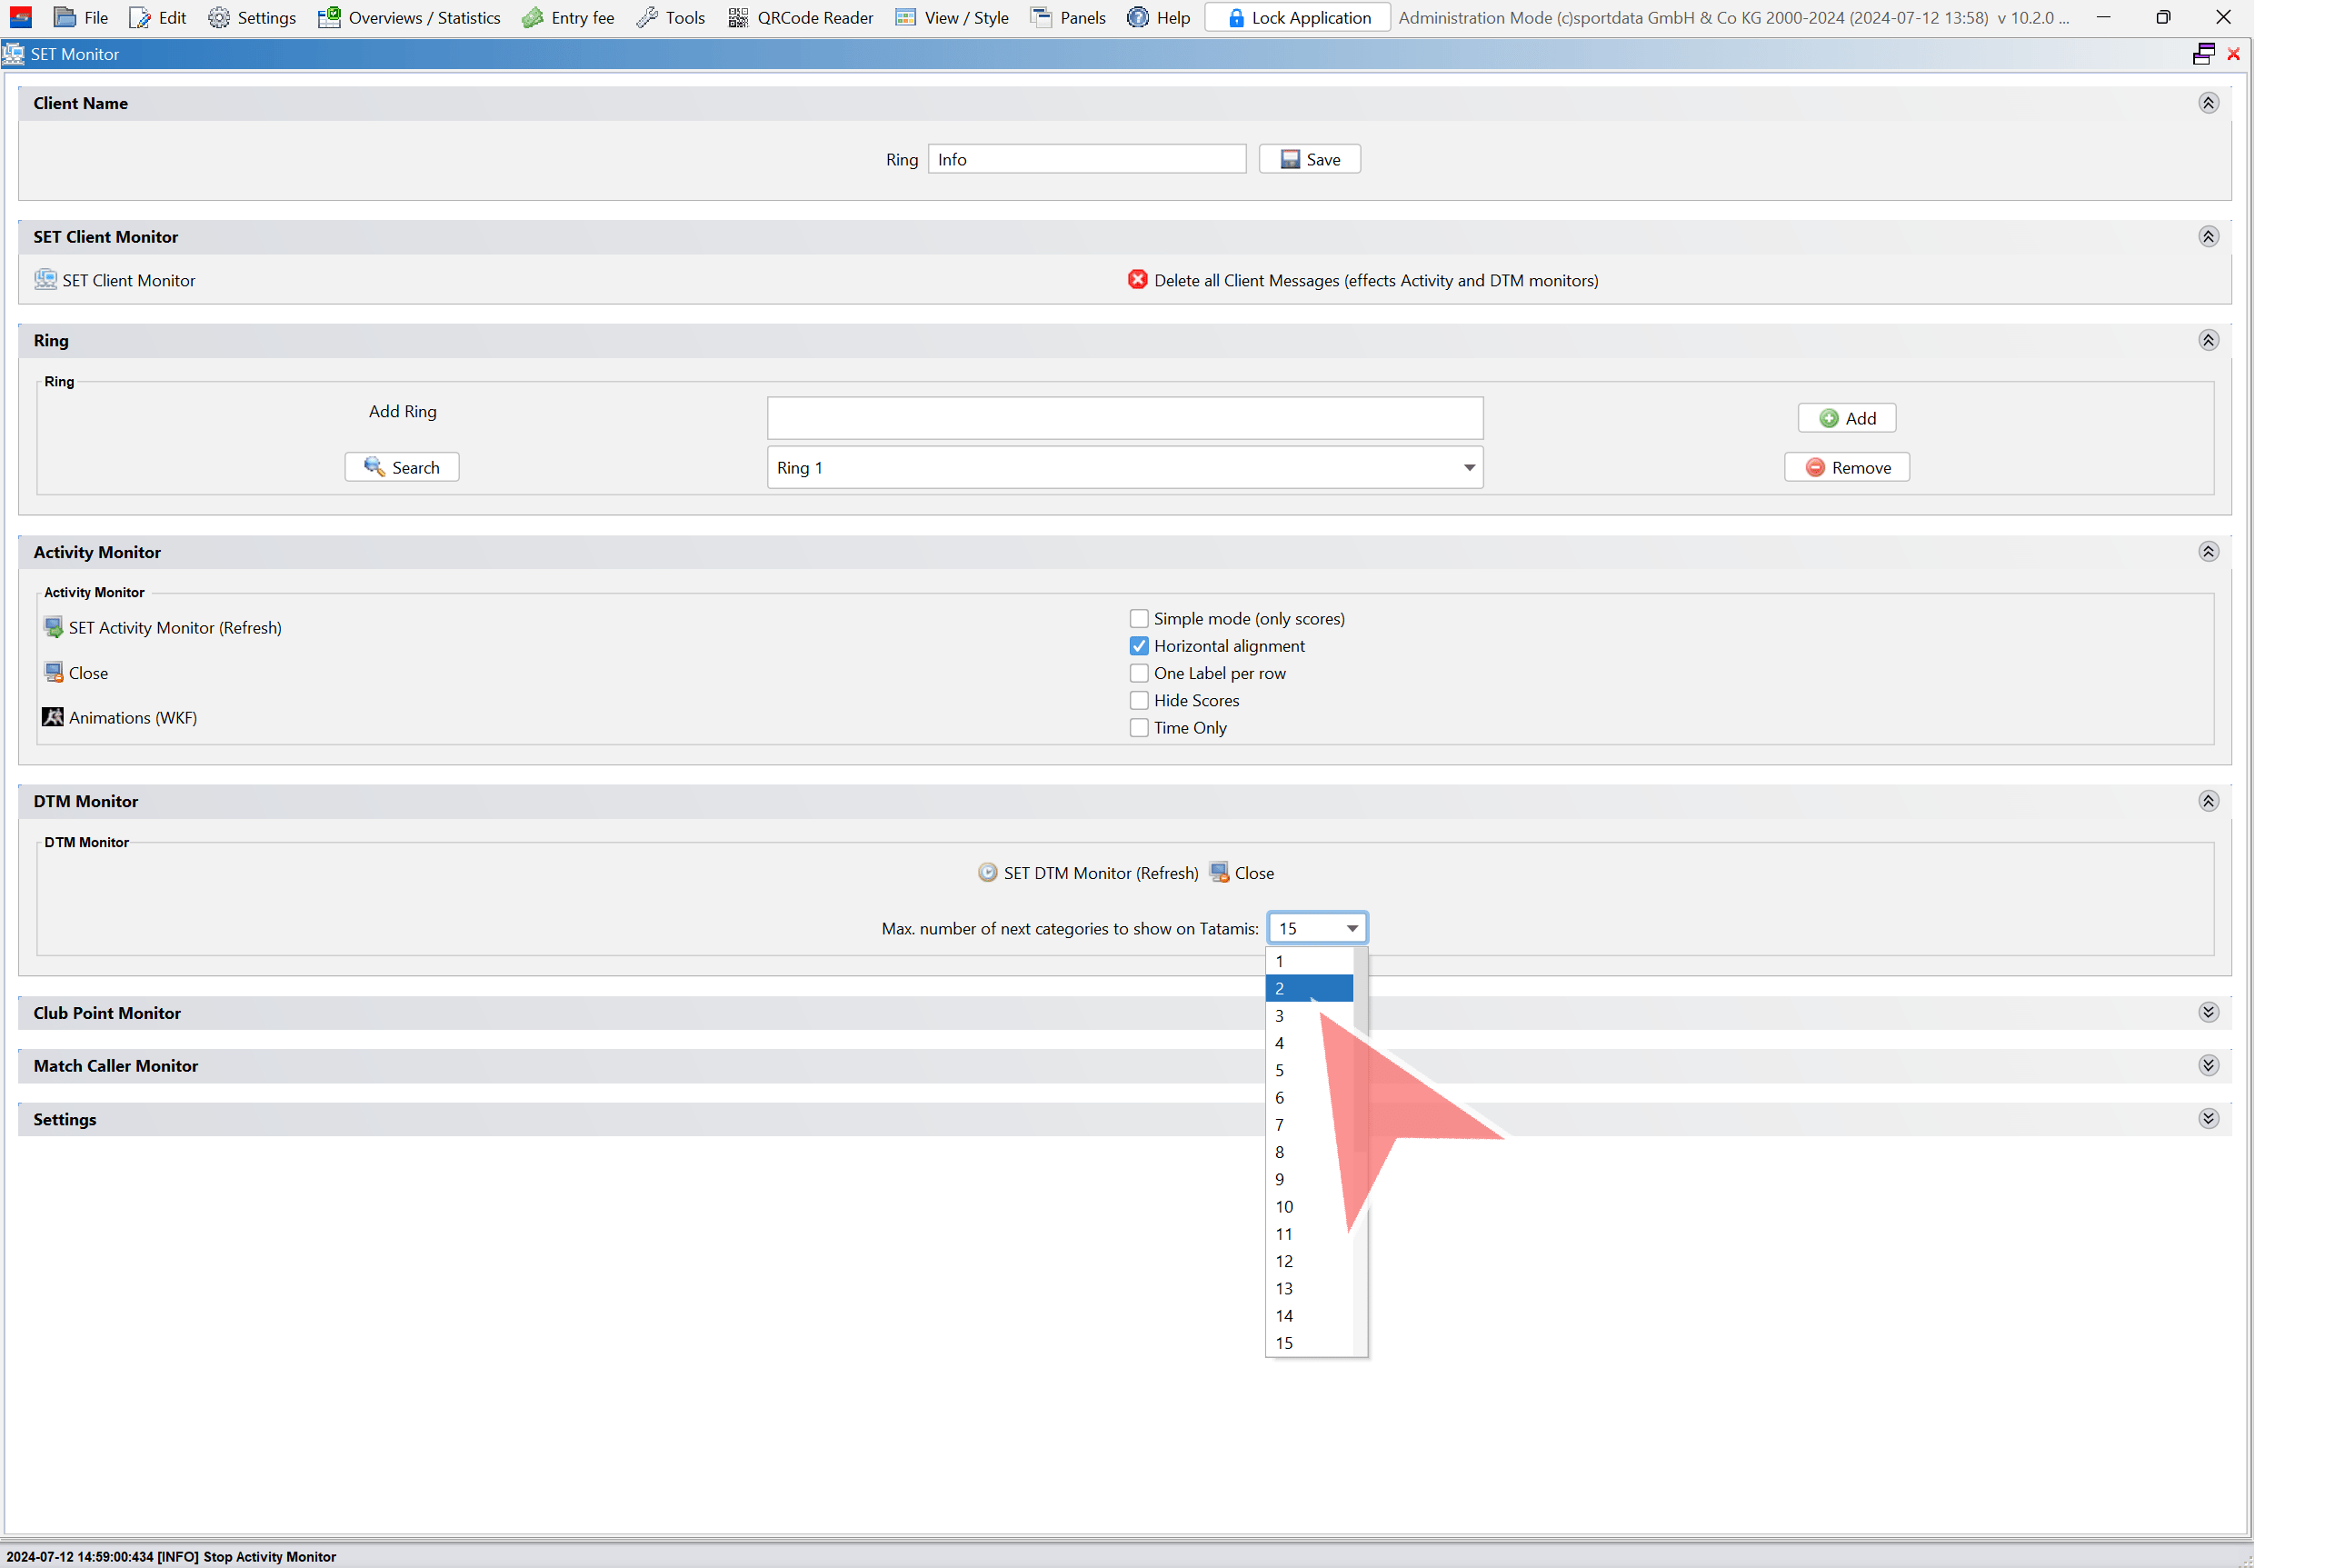Open the Entry fee menu
Image resolution: width=2325 pixels, height=1568 pixels.
[x=567, y=18]
